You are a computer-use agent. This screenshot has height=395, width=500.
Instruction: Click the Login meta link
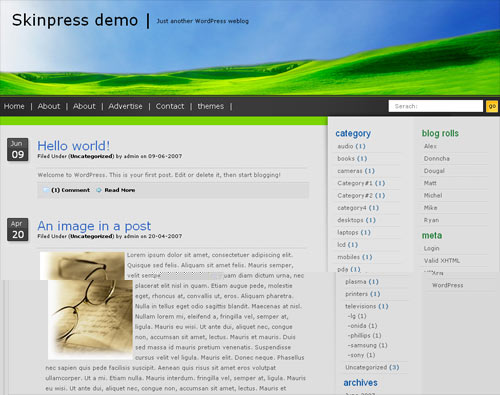click(x=432, y=249)
